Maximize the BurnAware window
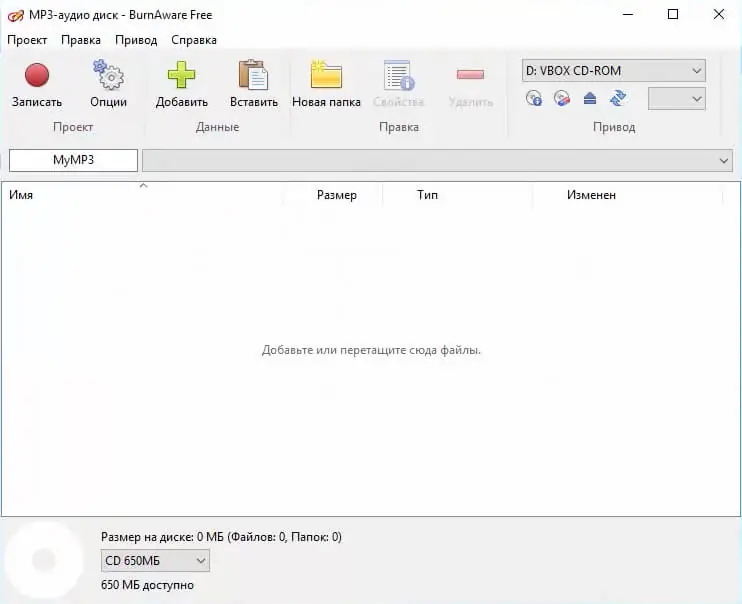Image resolution: width=742 pixels, height=604 pixels. [x=673, y=15]
